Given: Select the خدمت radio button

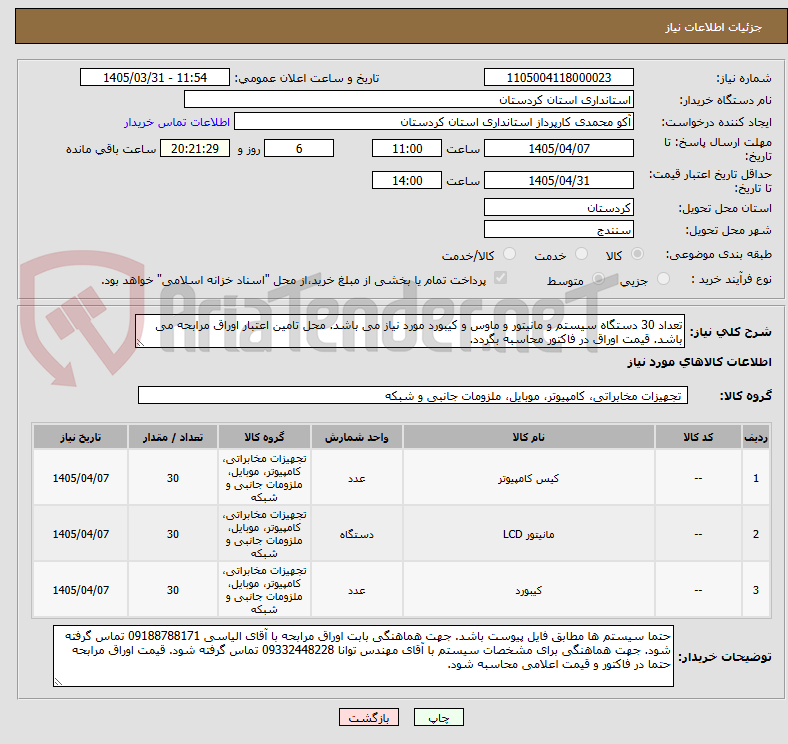Looking at the screenshot, I should click(581, 254).
